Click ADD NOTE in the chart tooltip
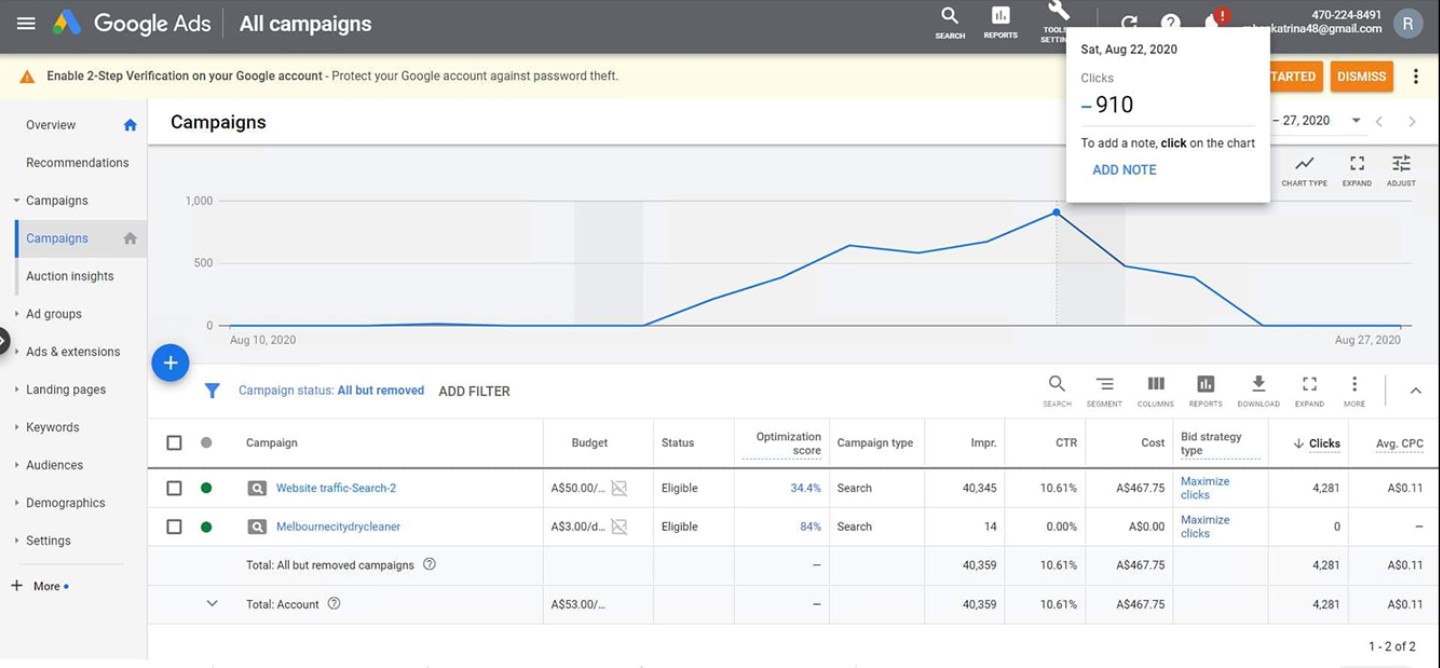This screenshot has height=668, width=1440. point(1124,170)
